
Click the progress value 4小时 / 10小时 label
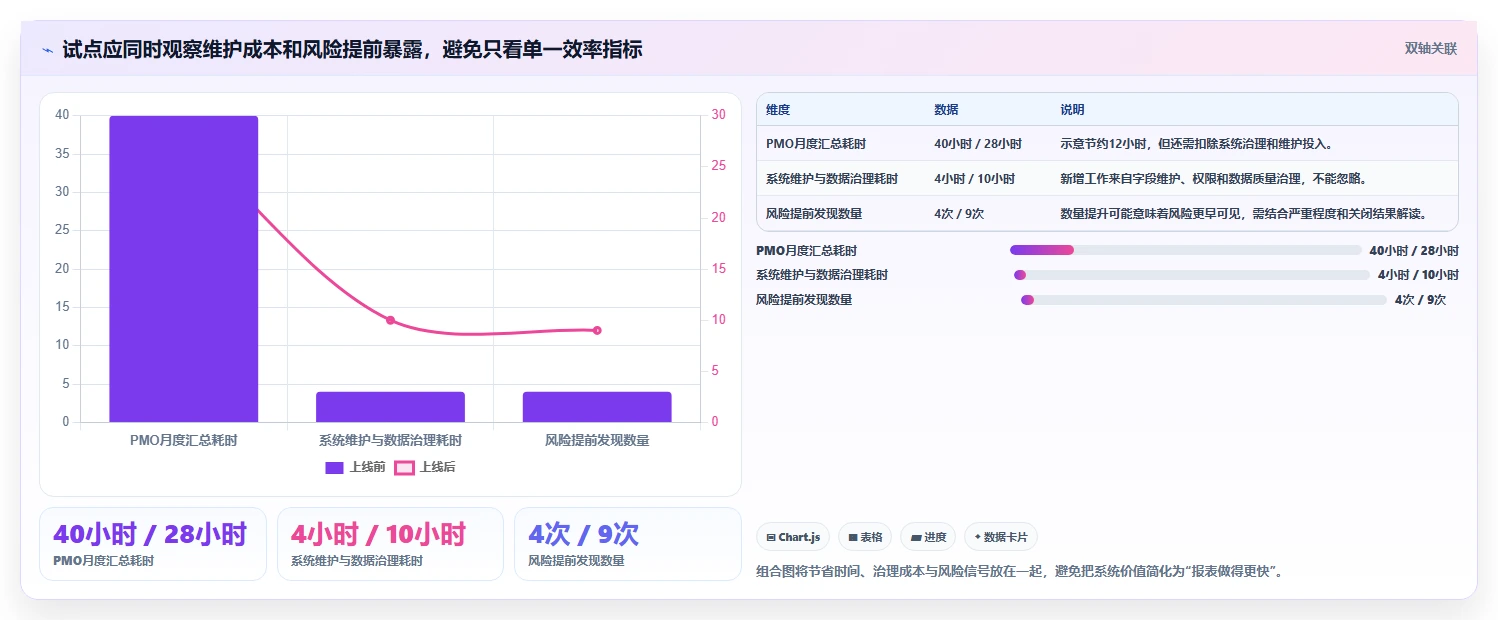point(1418,275)
